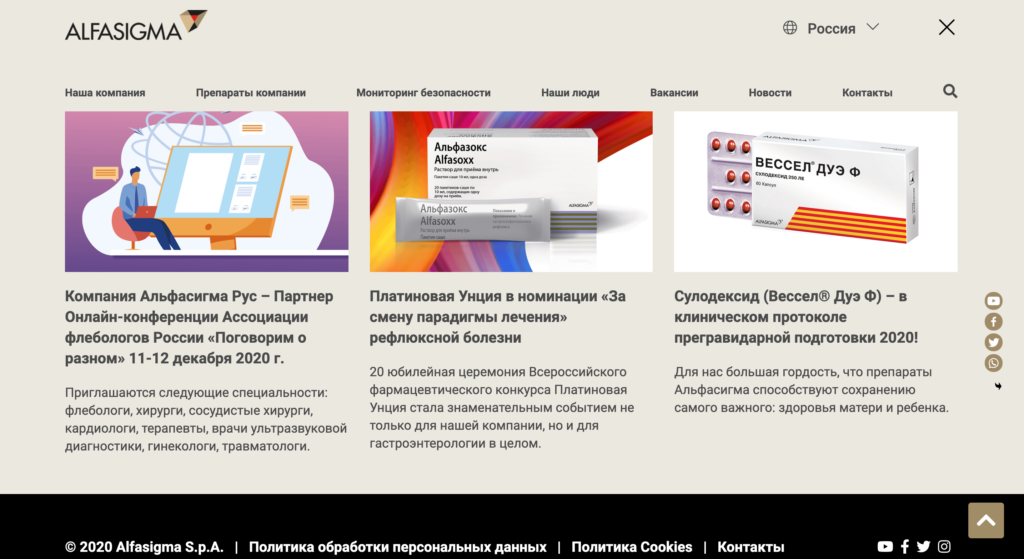Open YouTube from the side share bar

click(993, 301)
